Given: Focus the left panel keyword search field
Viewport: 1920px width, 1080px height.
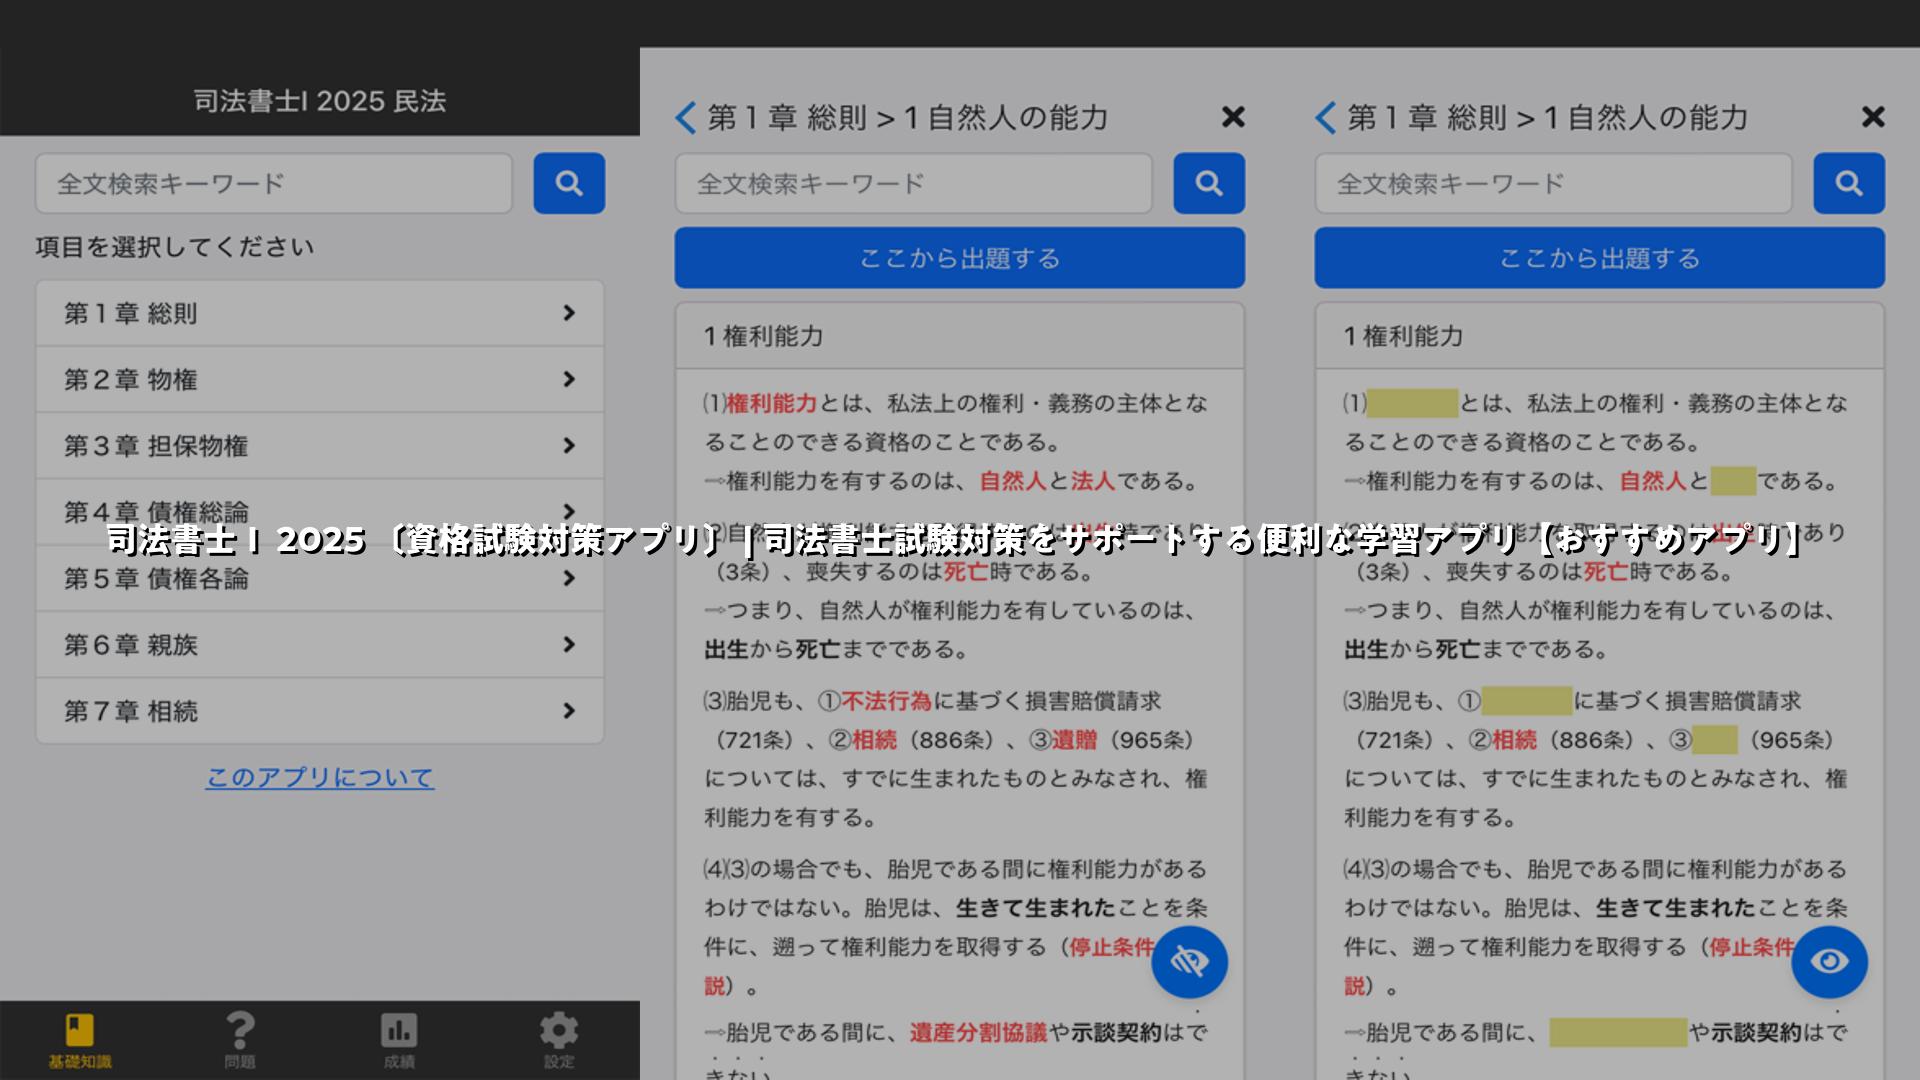Looking at the screenshot, I should click(x=274, y=183).
